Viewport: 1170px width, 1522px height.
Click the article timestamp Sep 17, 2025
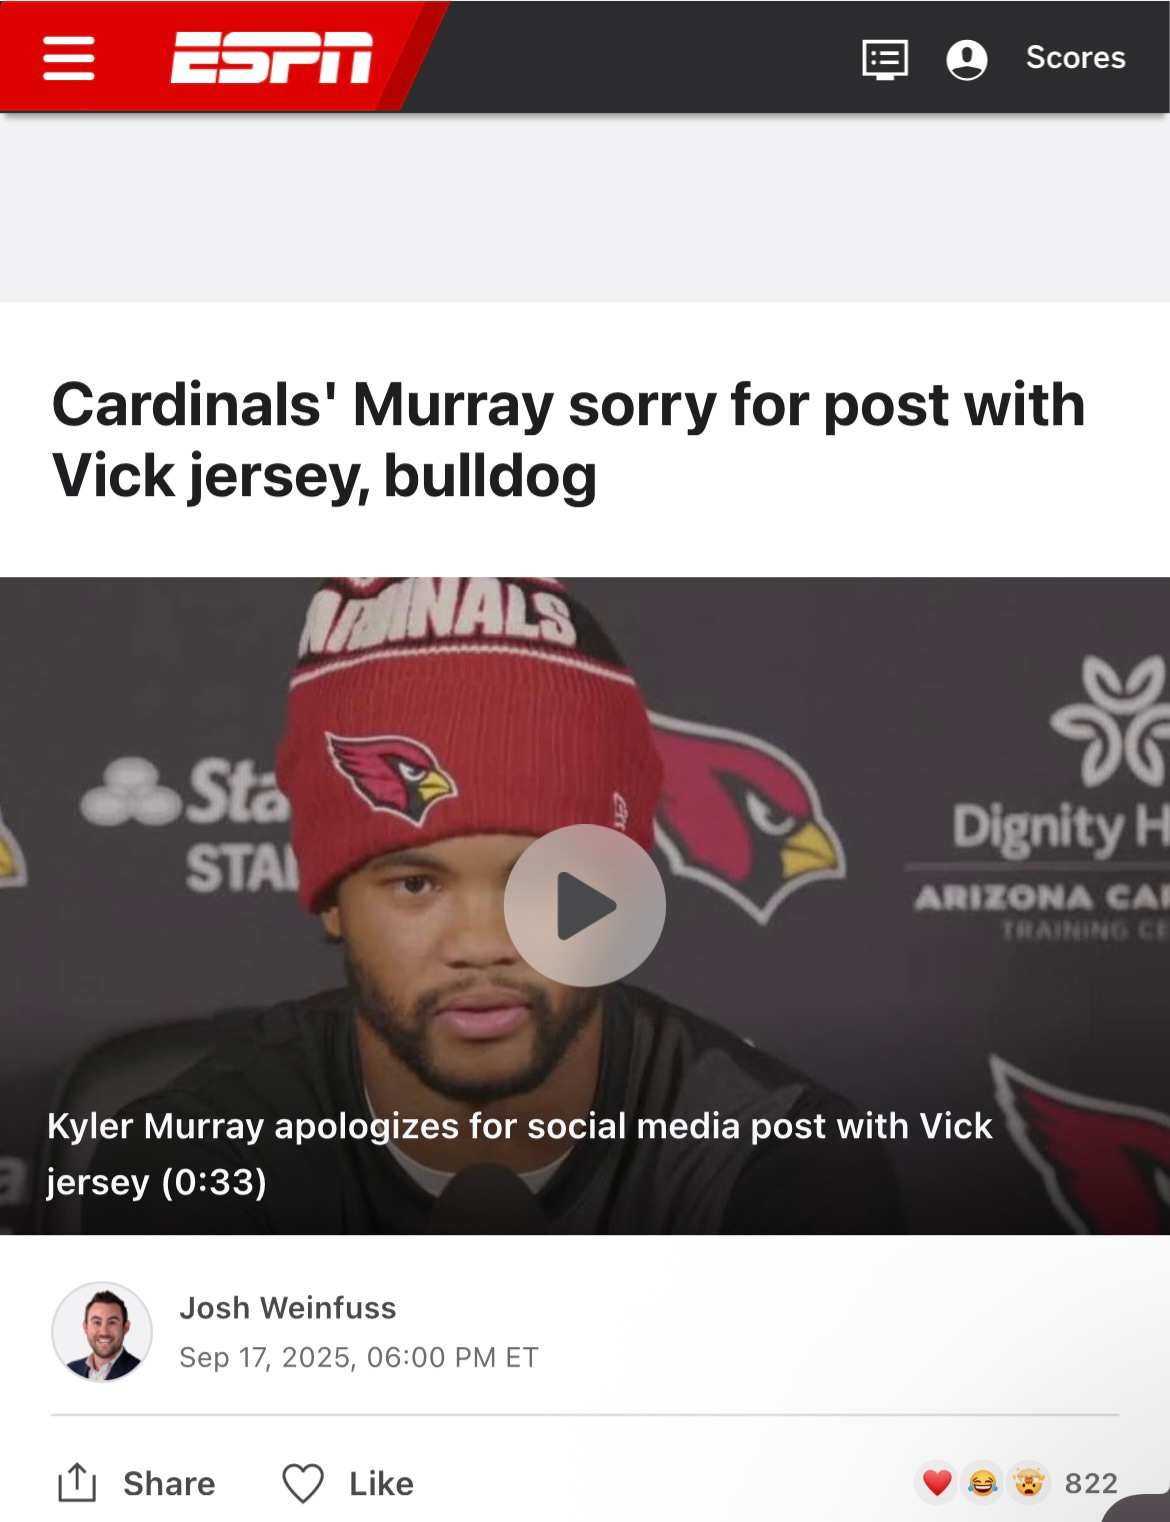358,1358
